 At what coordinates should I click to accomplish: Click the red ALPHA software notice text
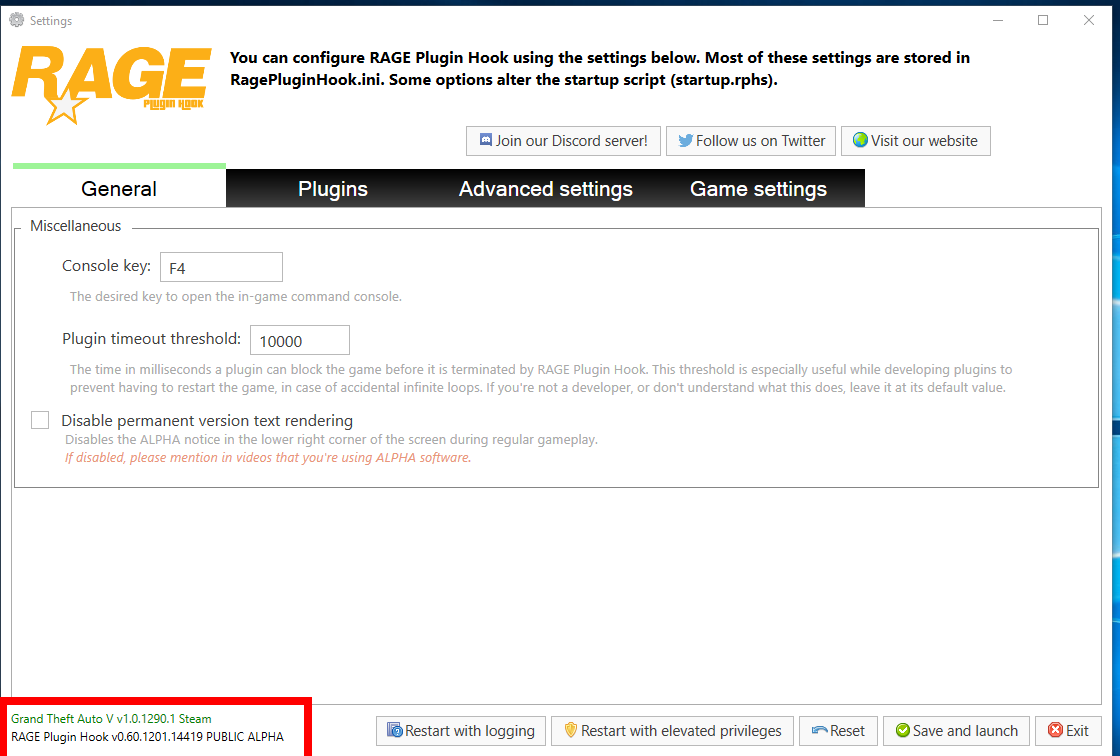click(x=268, y=457)
